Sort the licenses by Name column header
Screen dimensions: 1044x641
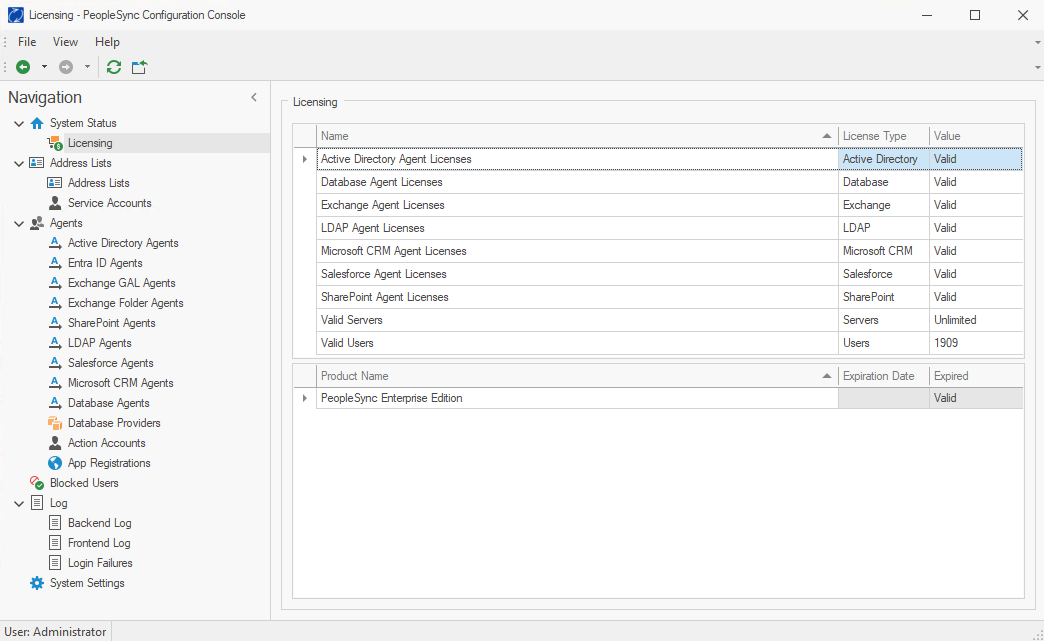pyautogui.click(x=577, y=136)
